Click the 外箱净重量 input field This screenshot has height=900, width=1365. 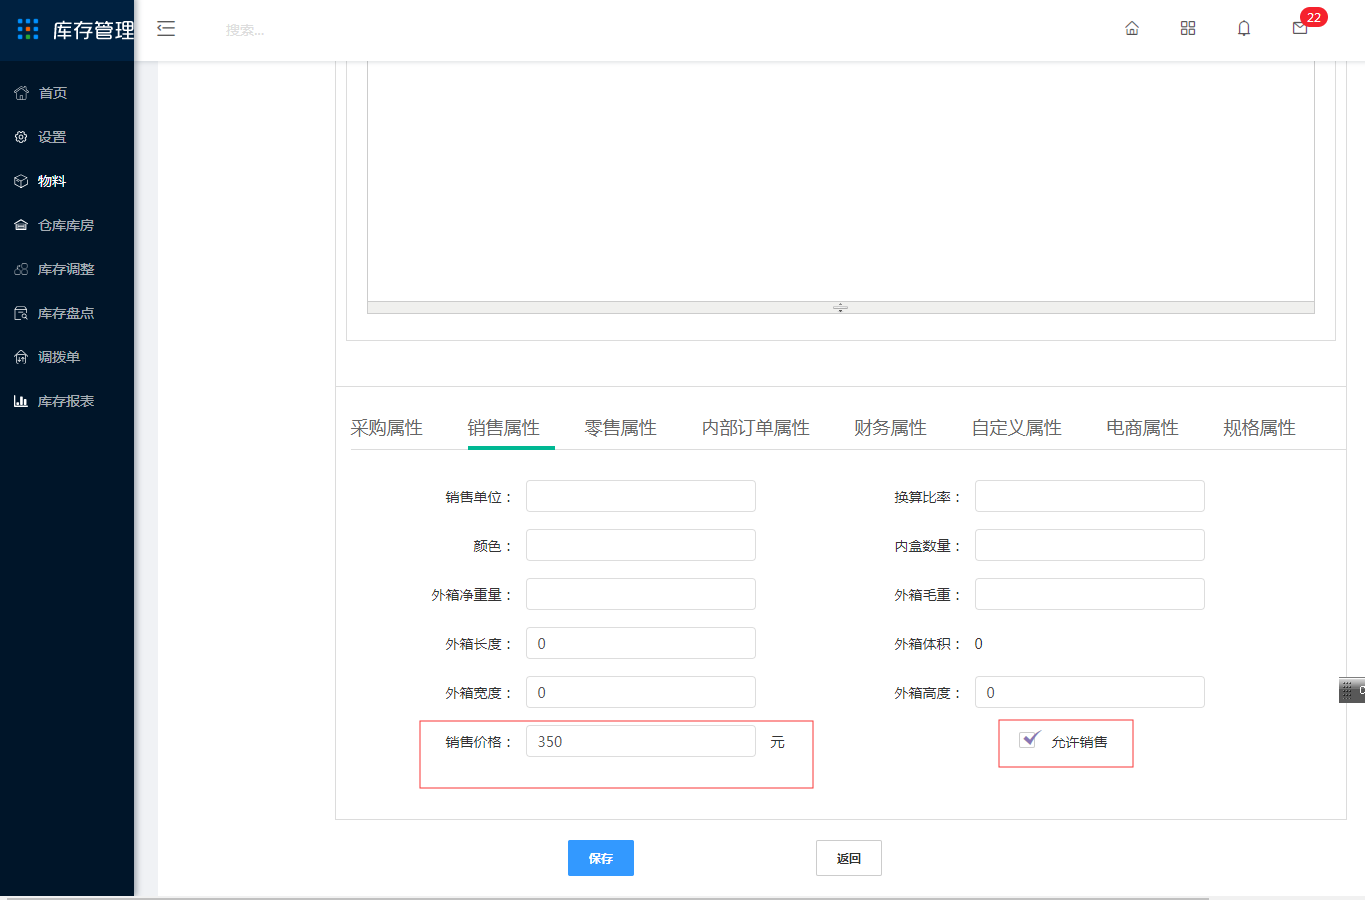click(x=641, y=594)
